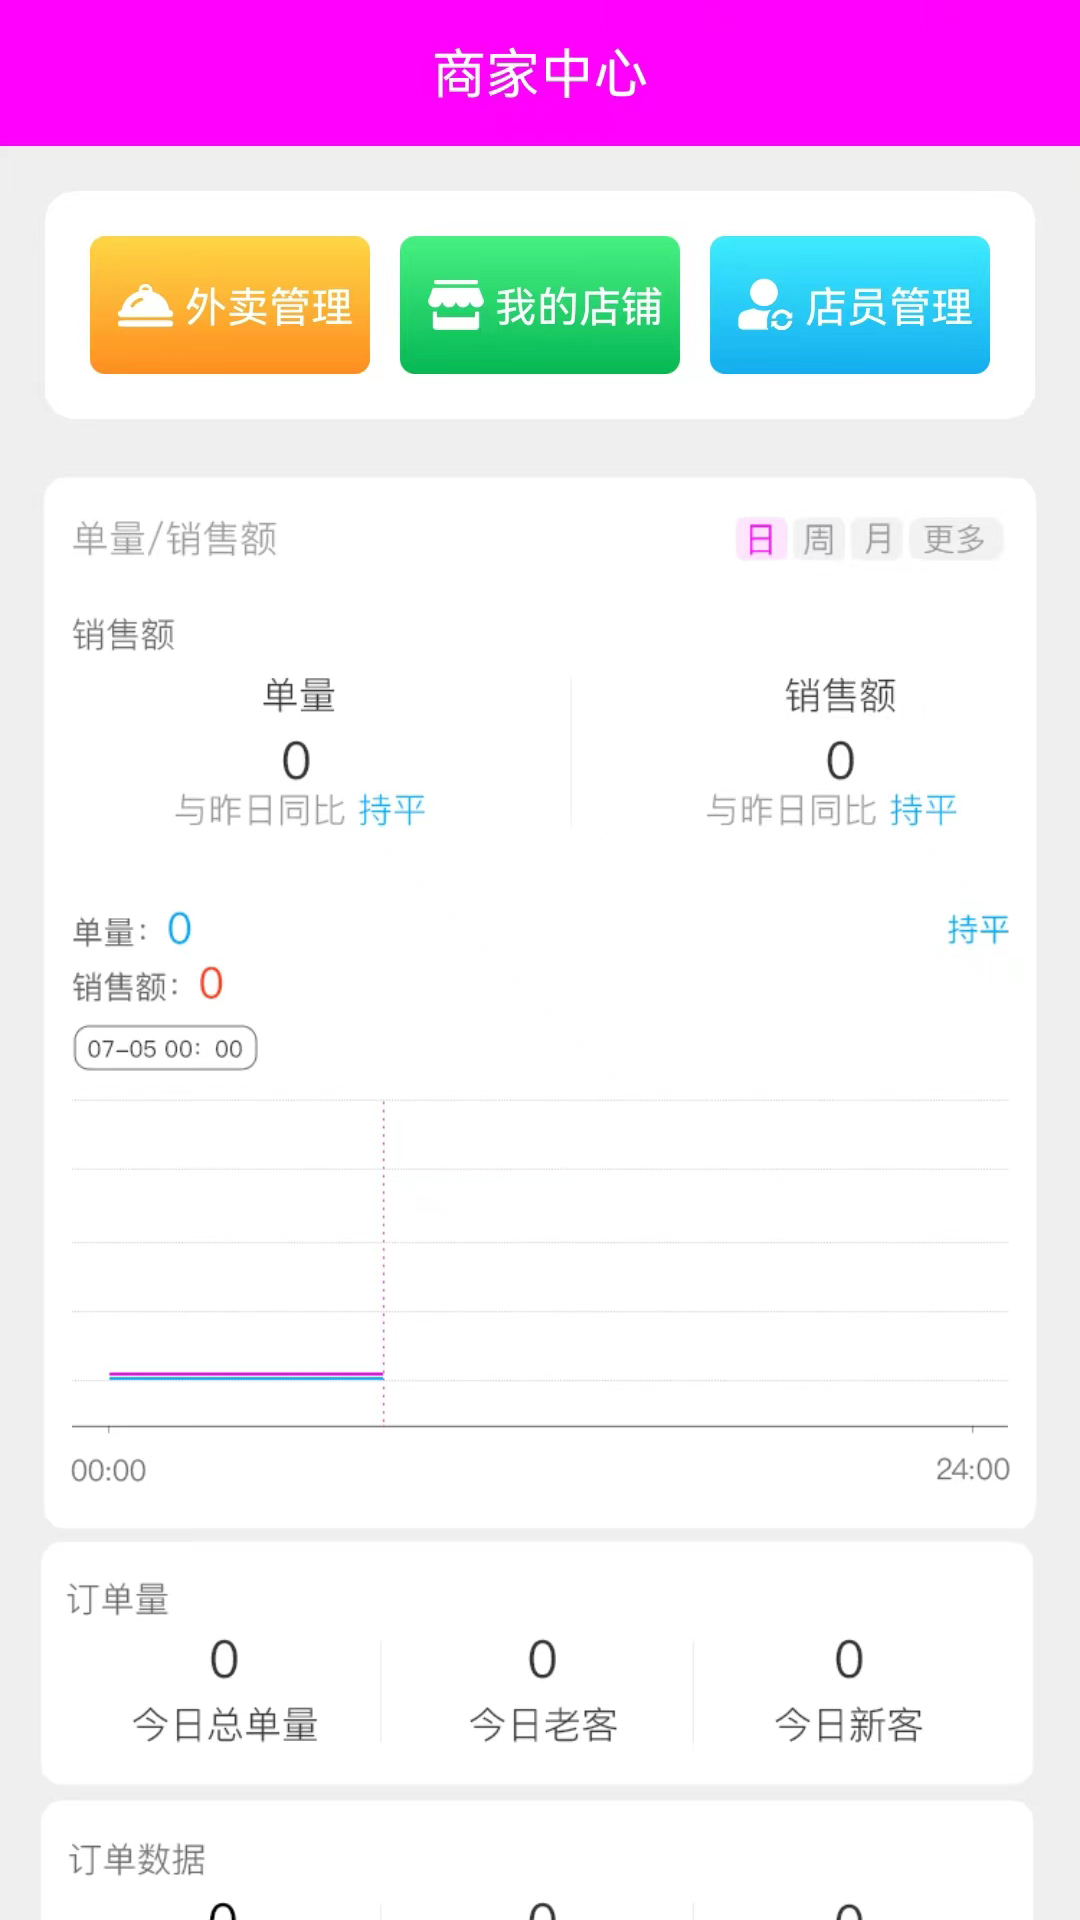Tap the food cloche icon on 外卖管理
The image size is (1080, 1920).
coord(145,306)
